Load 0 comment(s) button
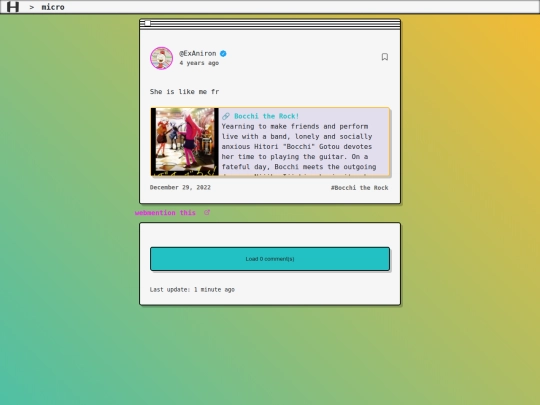 coord(270,259)
